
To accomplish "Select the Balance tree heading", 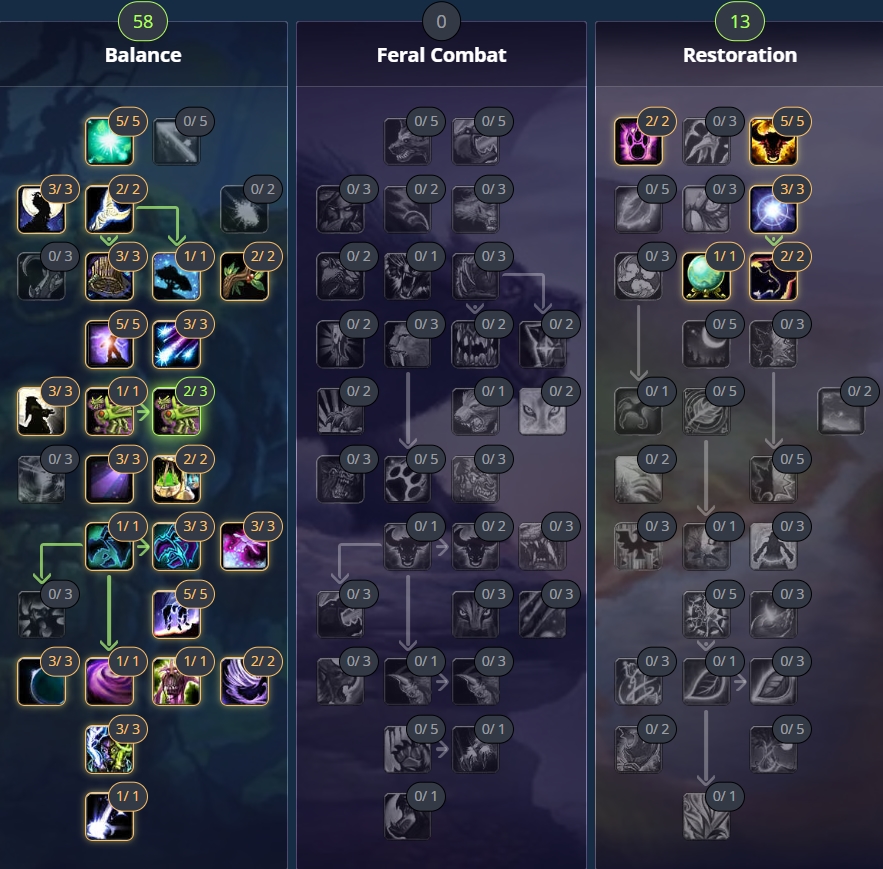I will pyautogui.click(x=143, y=55).
